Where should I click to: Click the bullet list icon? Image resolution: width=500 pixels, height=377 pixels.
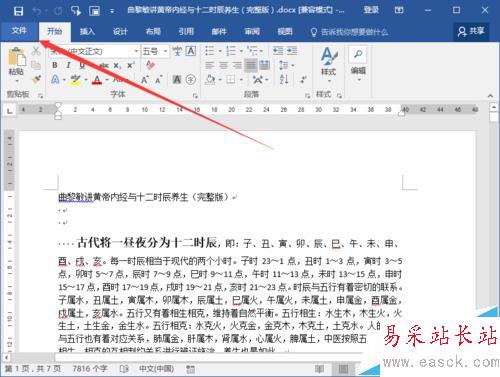click(x=210, y=51)
